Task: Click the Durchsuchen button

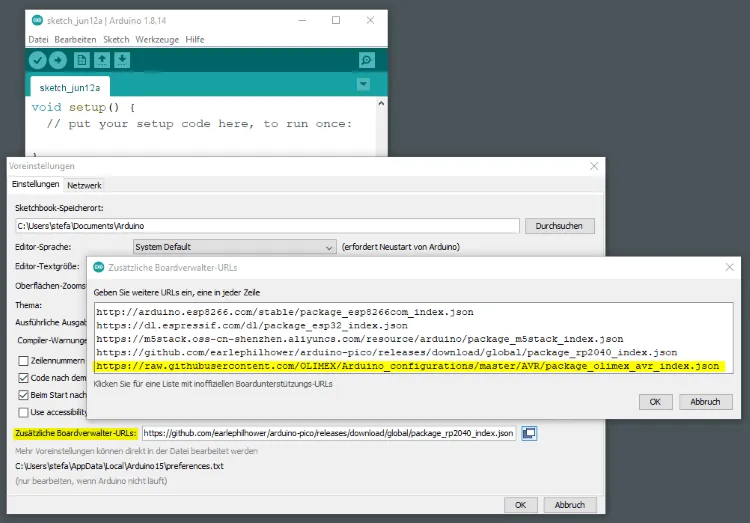Action: coord(559,226)
